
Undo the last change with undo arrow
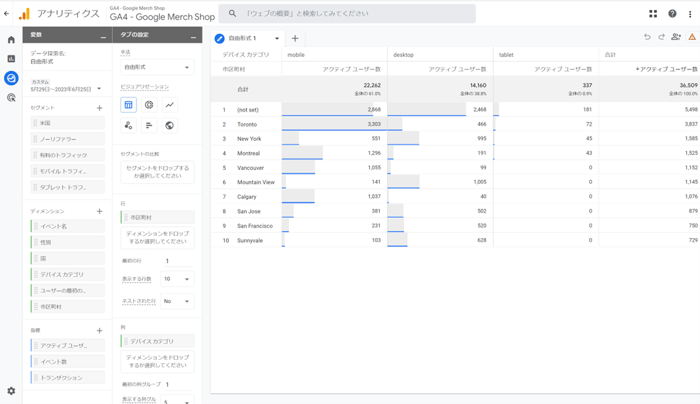647,38
